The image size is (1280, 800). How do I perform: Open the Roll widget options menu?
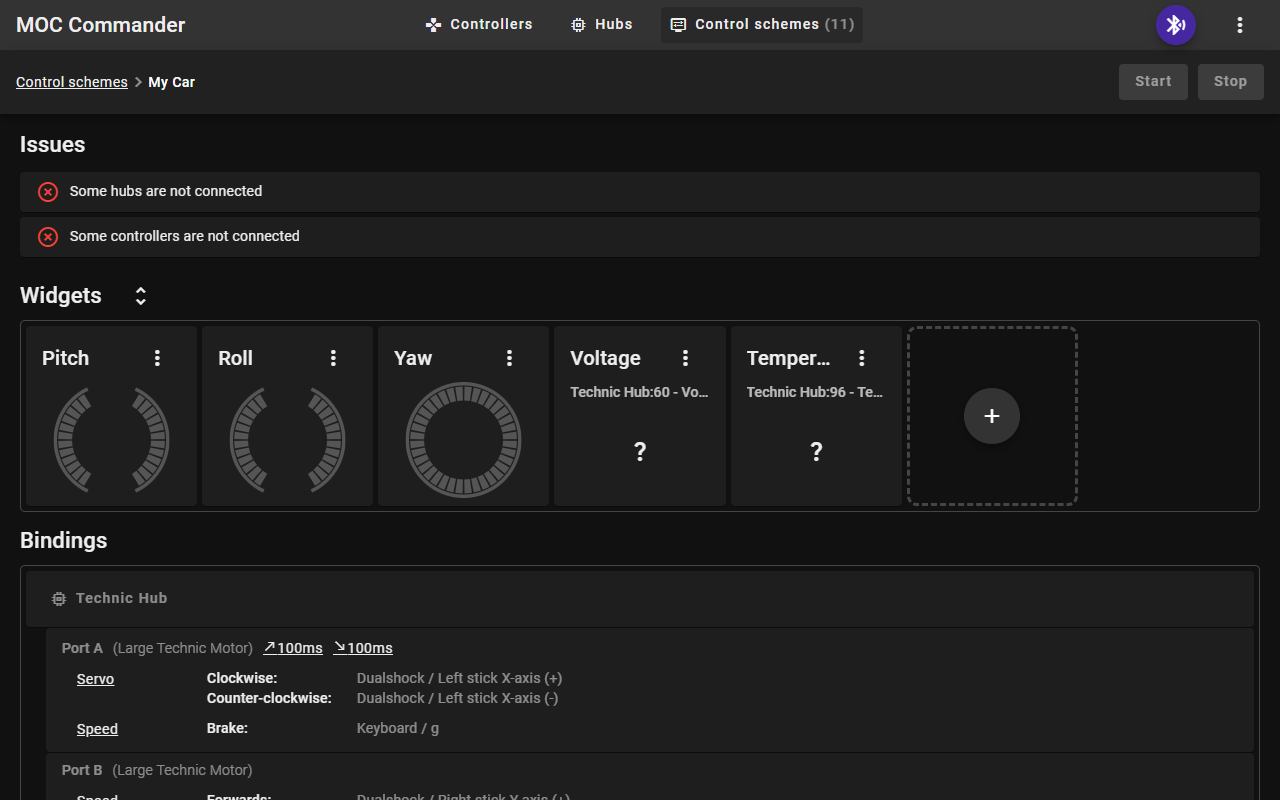tap(333, 358)
